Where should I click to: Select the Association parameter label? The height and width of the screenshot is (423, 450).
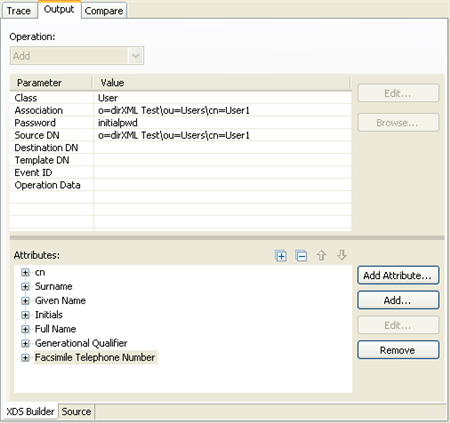click(x=39, y=110)
